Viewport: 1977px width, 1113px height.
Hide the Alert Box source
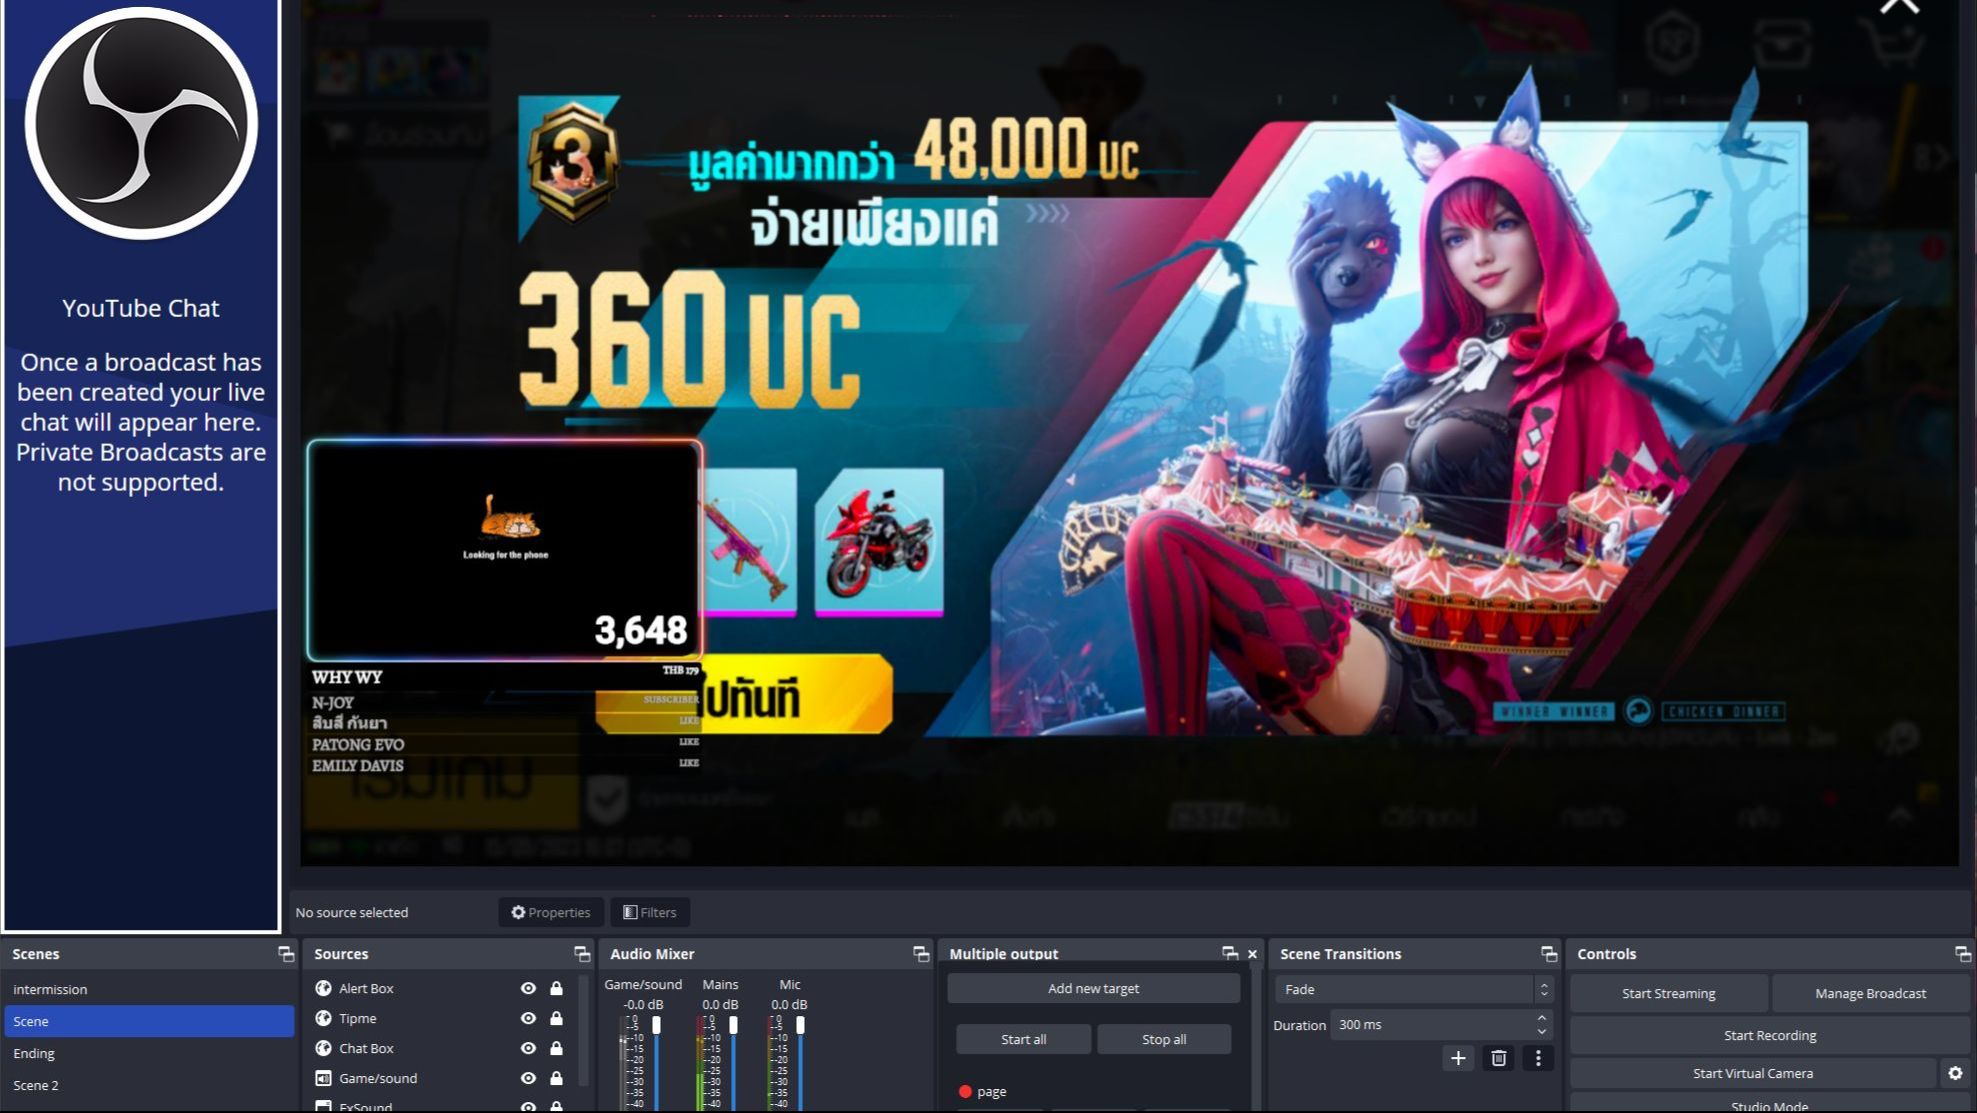[528, 988]
